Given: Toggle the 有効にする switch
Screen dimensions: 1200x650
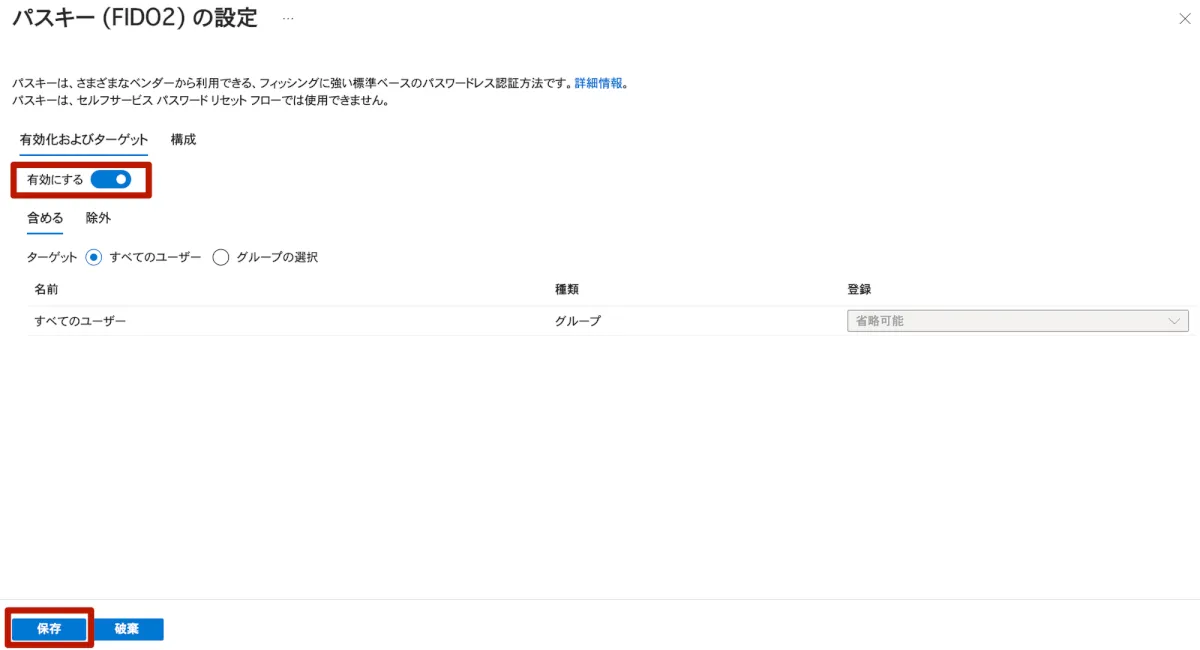Looking at the screenshot, I should point(111,180).
